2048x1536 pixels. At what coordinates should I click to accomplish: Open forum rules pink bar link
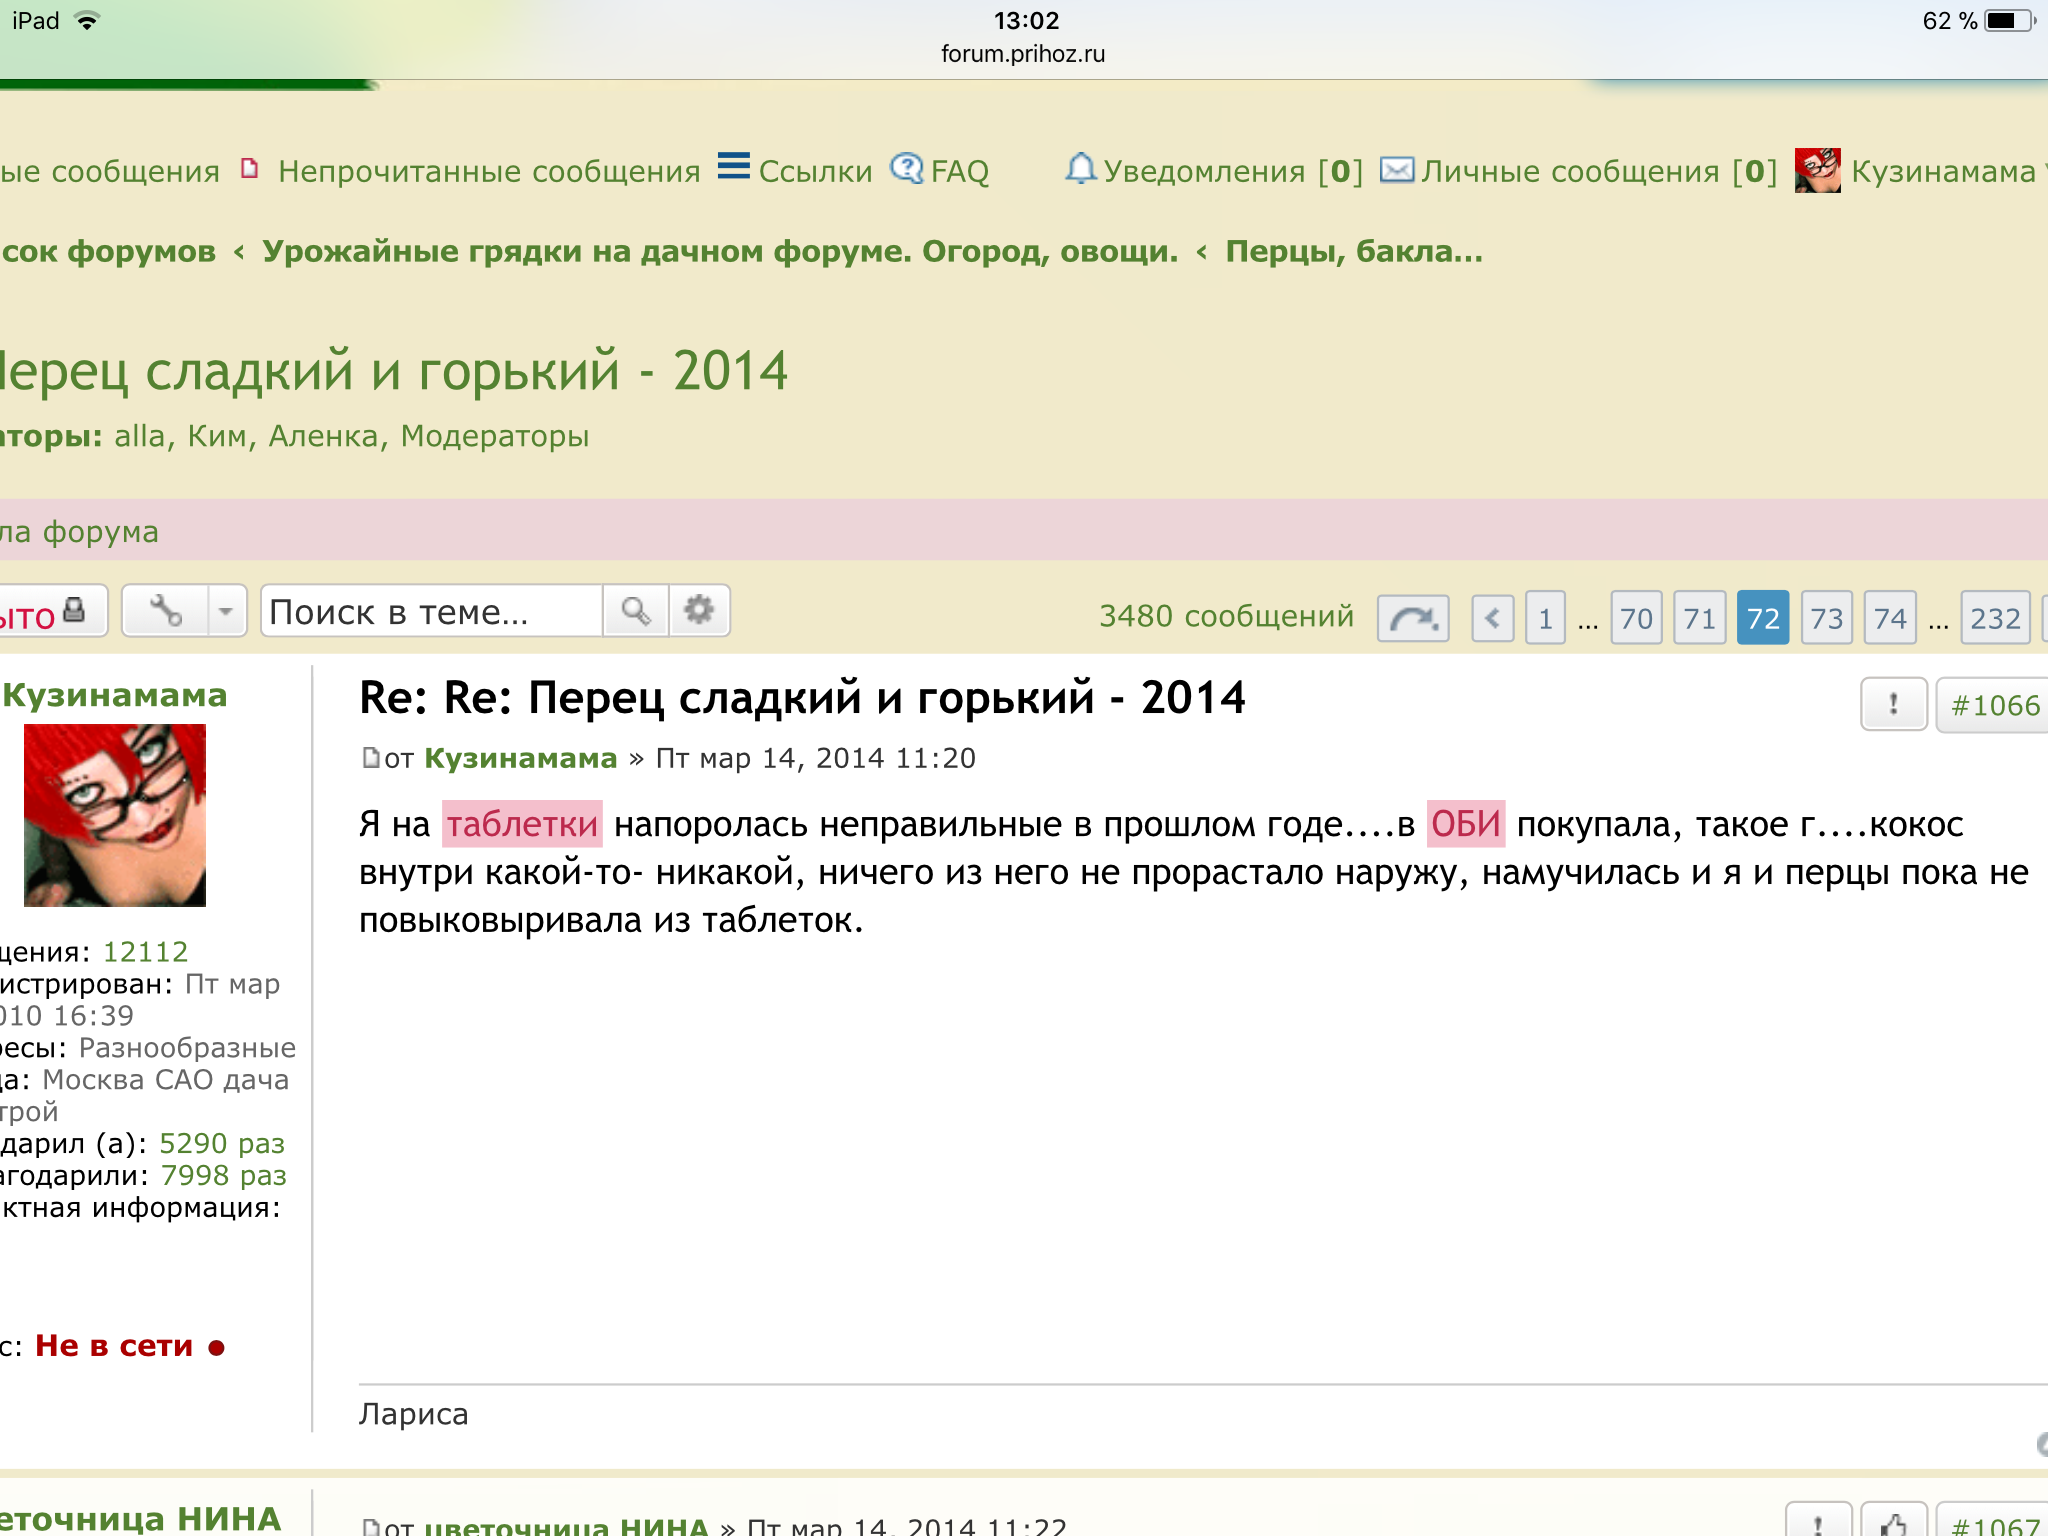80,531
